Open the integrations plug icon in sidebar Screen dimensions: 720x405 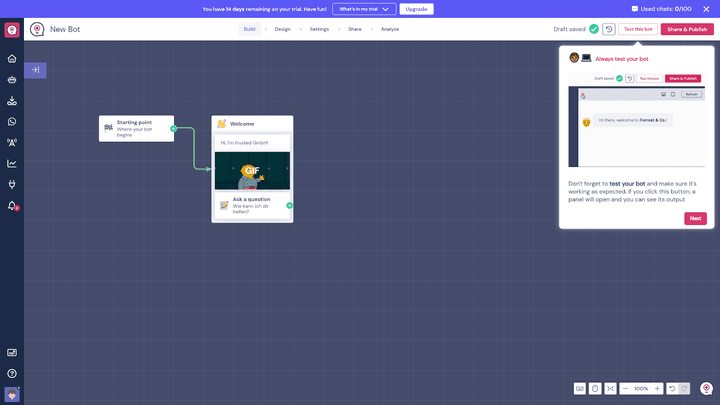(x=12, y=184)
